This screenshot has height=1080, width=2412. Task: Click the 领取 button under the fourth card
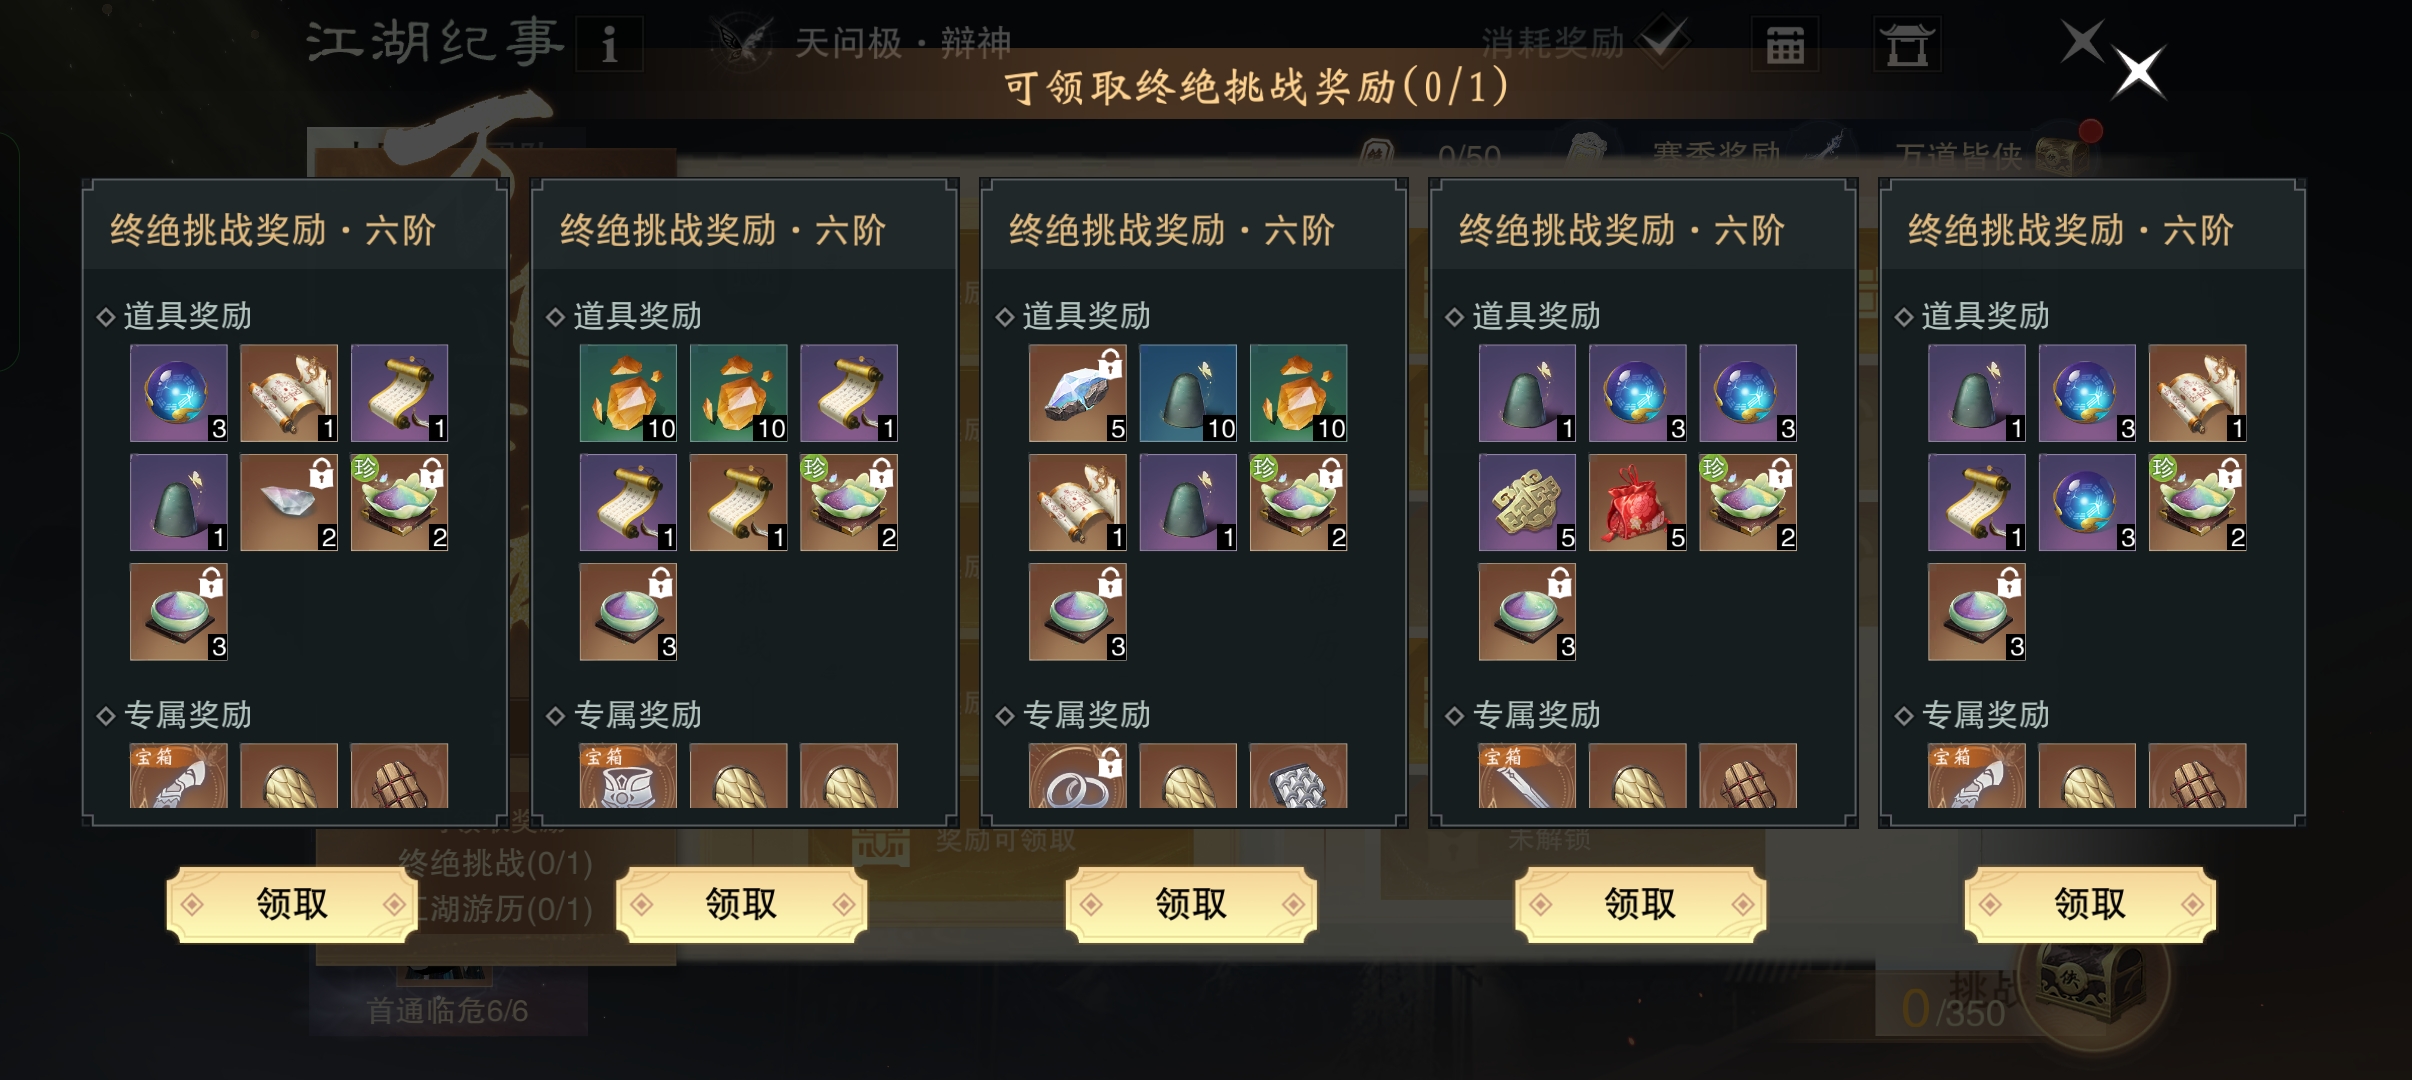[1640, 904]
